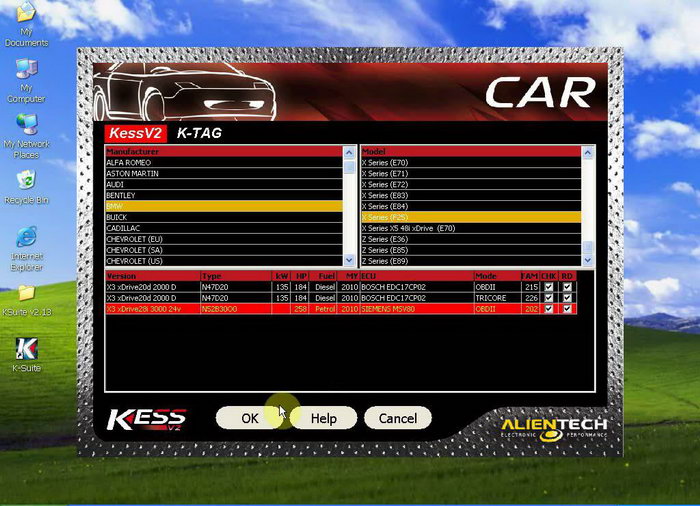
Task: Click the Cancel button
Action: coord(398,418)
